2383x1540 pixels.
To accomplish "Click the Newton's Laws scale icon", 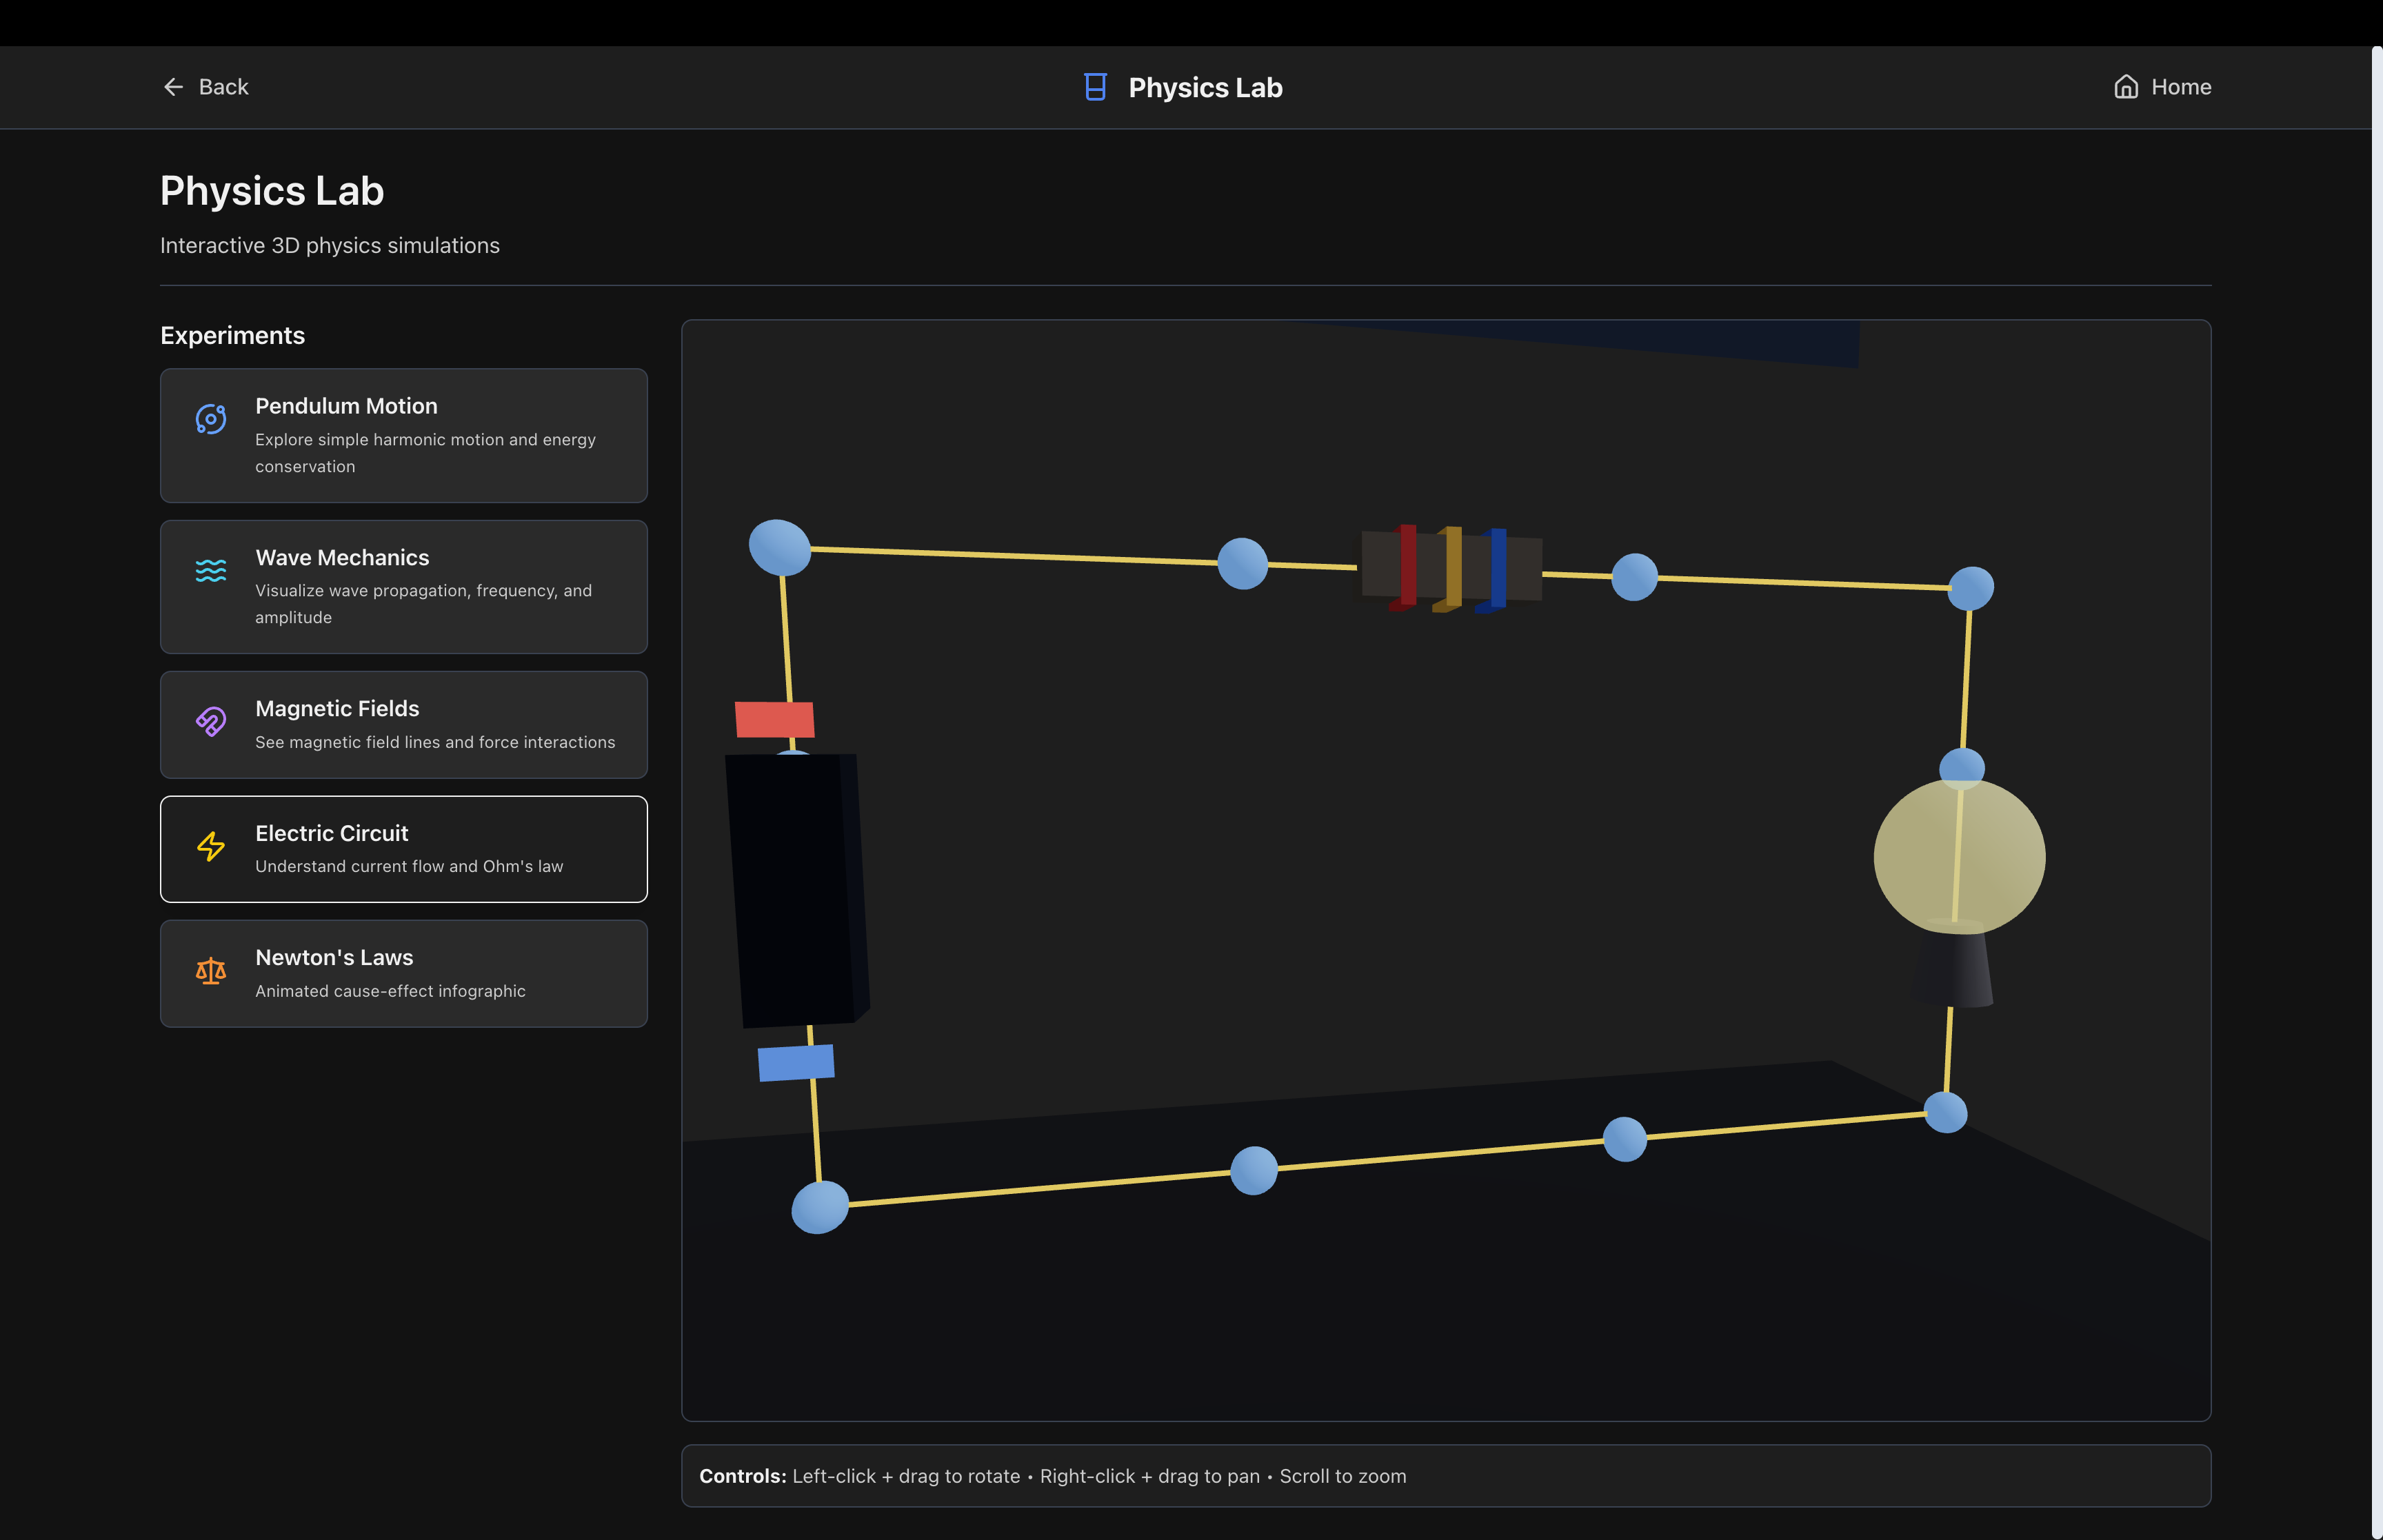I will (x=210, y=970).
